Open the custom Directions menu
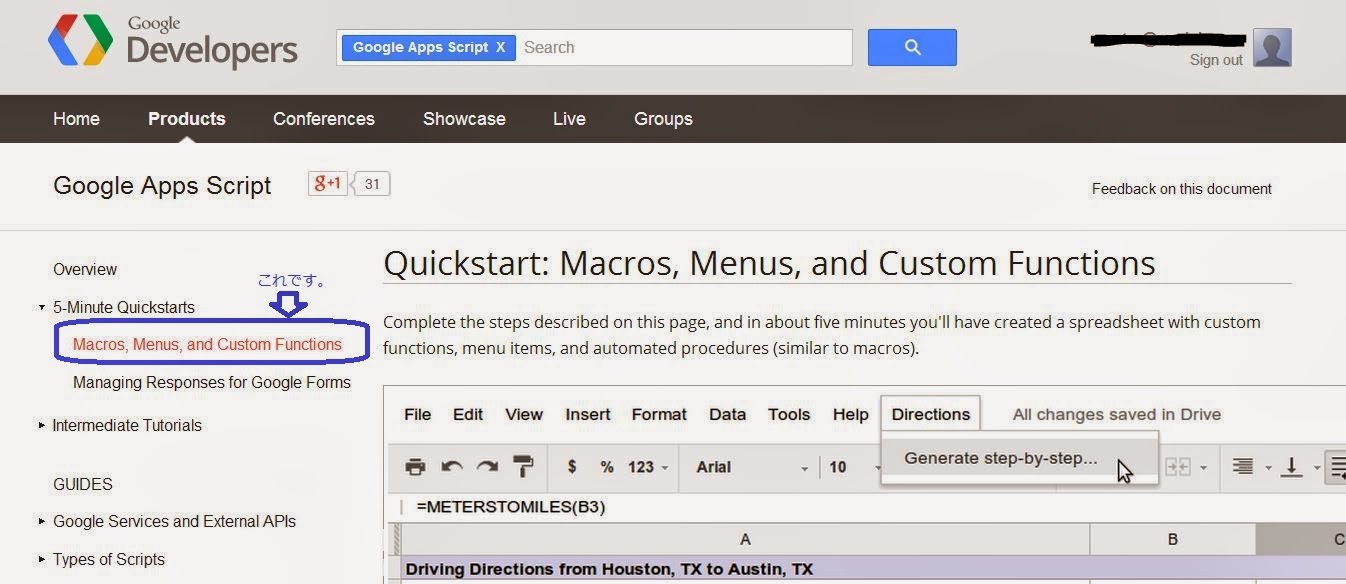This screenshot has width=1346, height=584. click(x=931, y=414)
